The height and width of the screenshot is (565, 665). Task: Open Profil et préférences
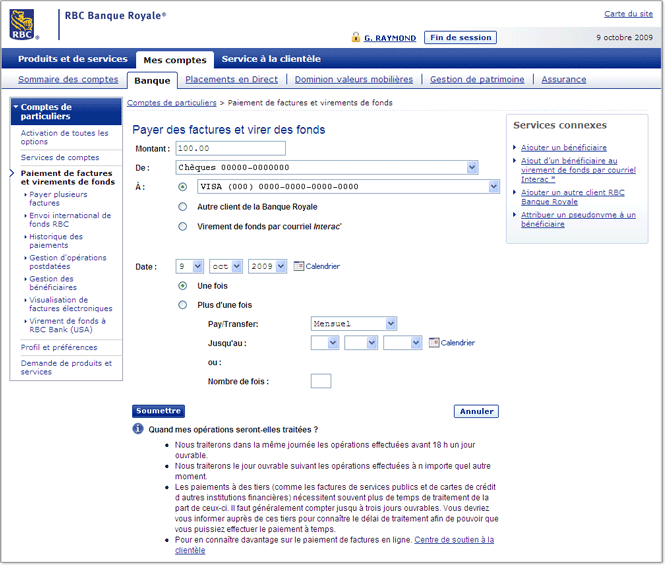click(x=59, y=347)
